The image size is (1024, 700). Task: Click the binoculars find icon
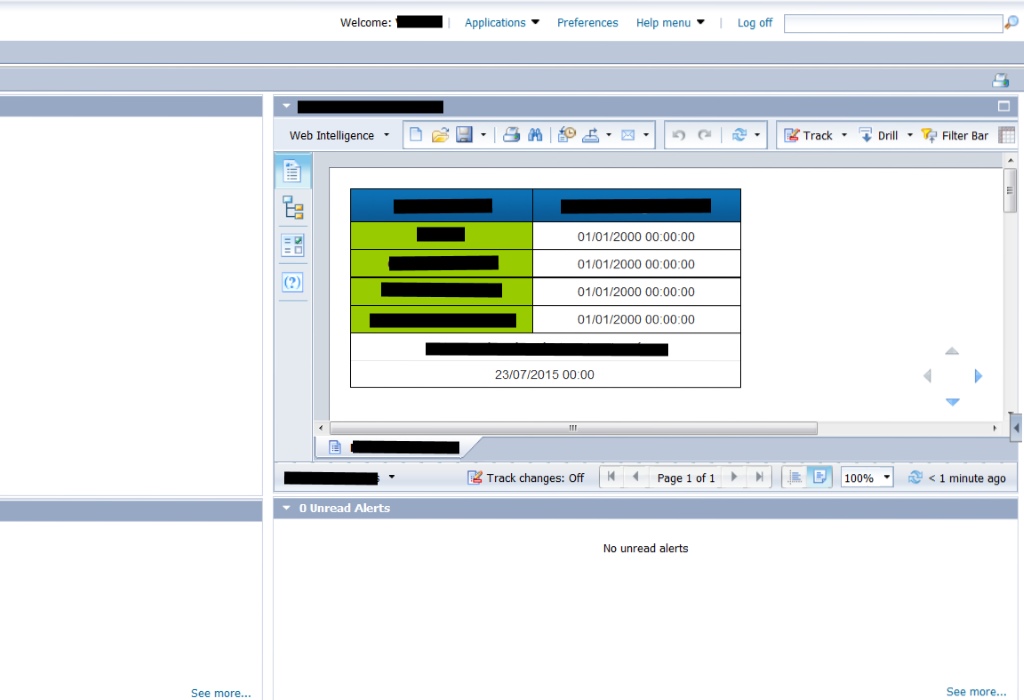(536, 135)
